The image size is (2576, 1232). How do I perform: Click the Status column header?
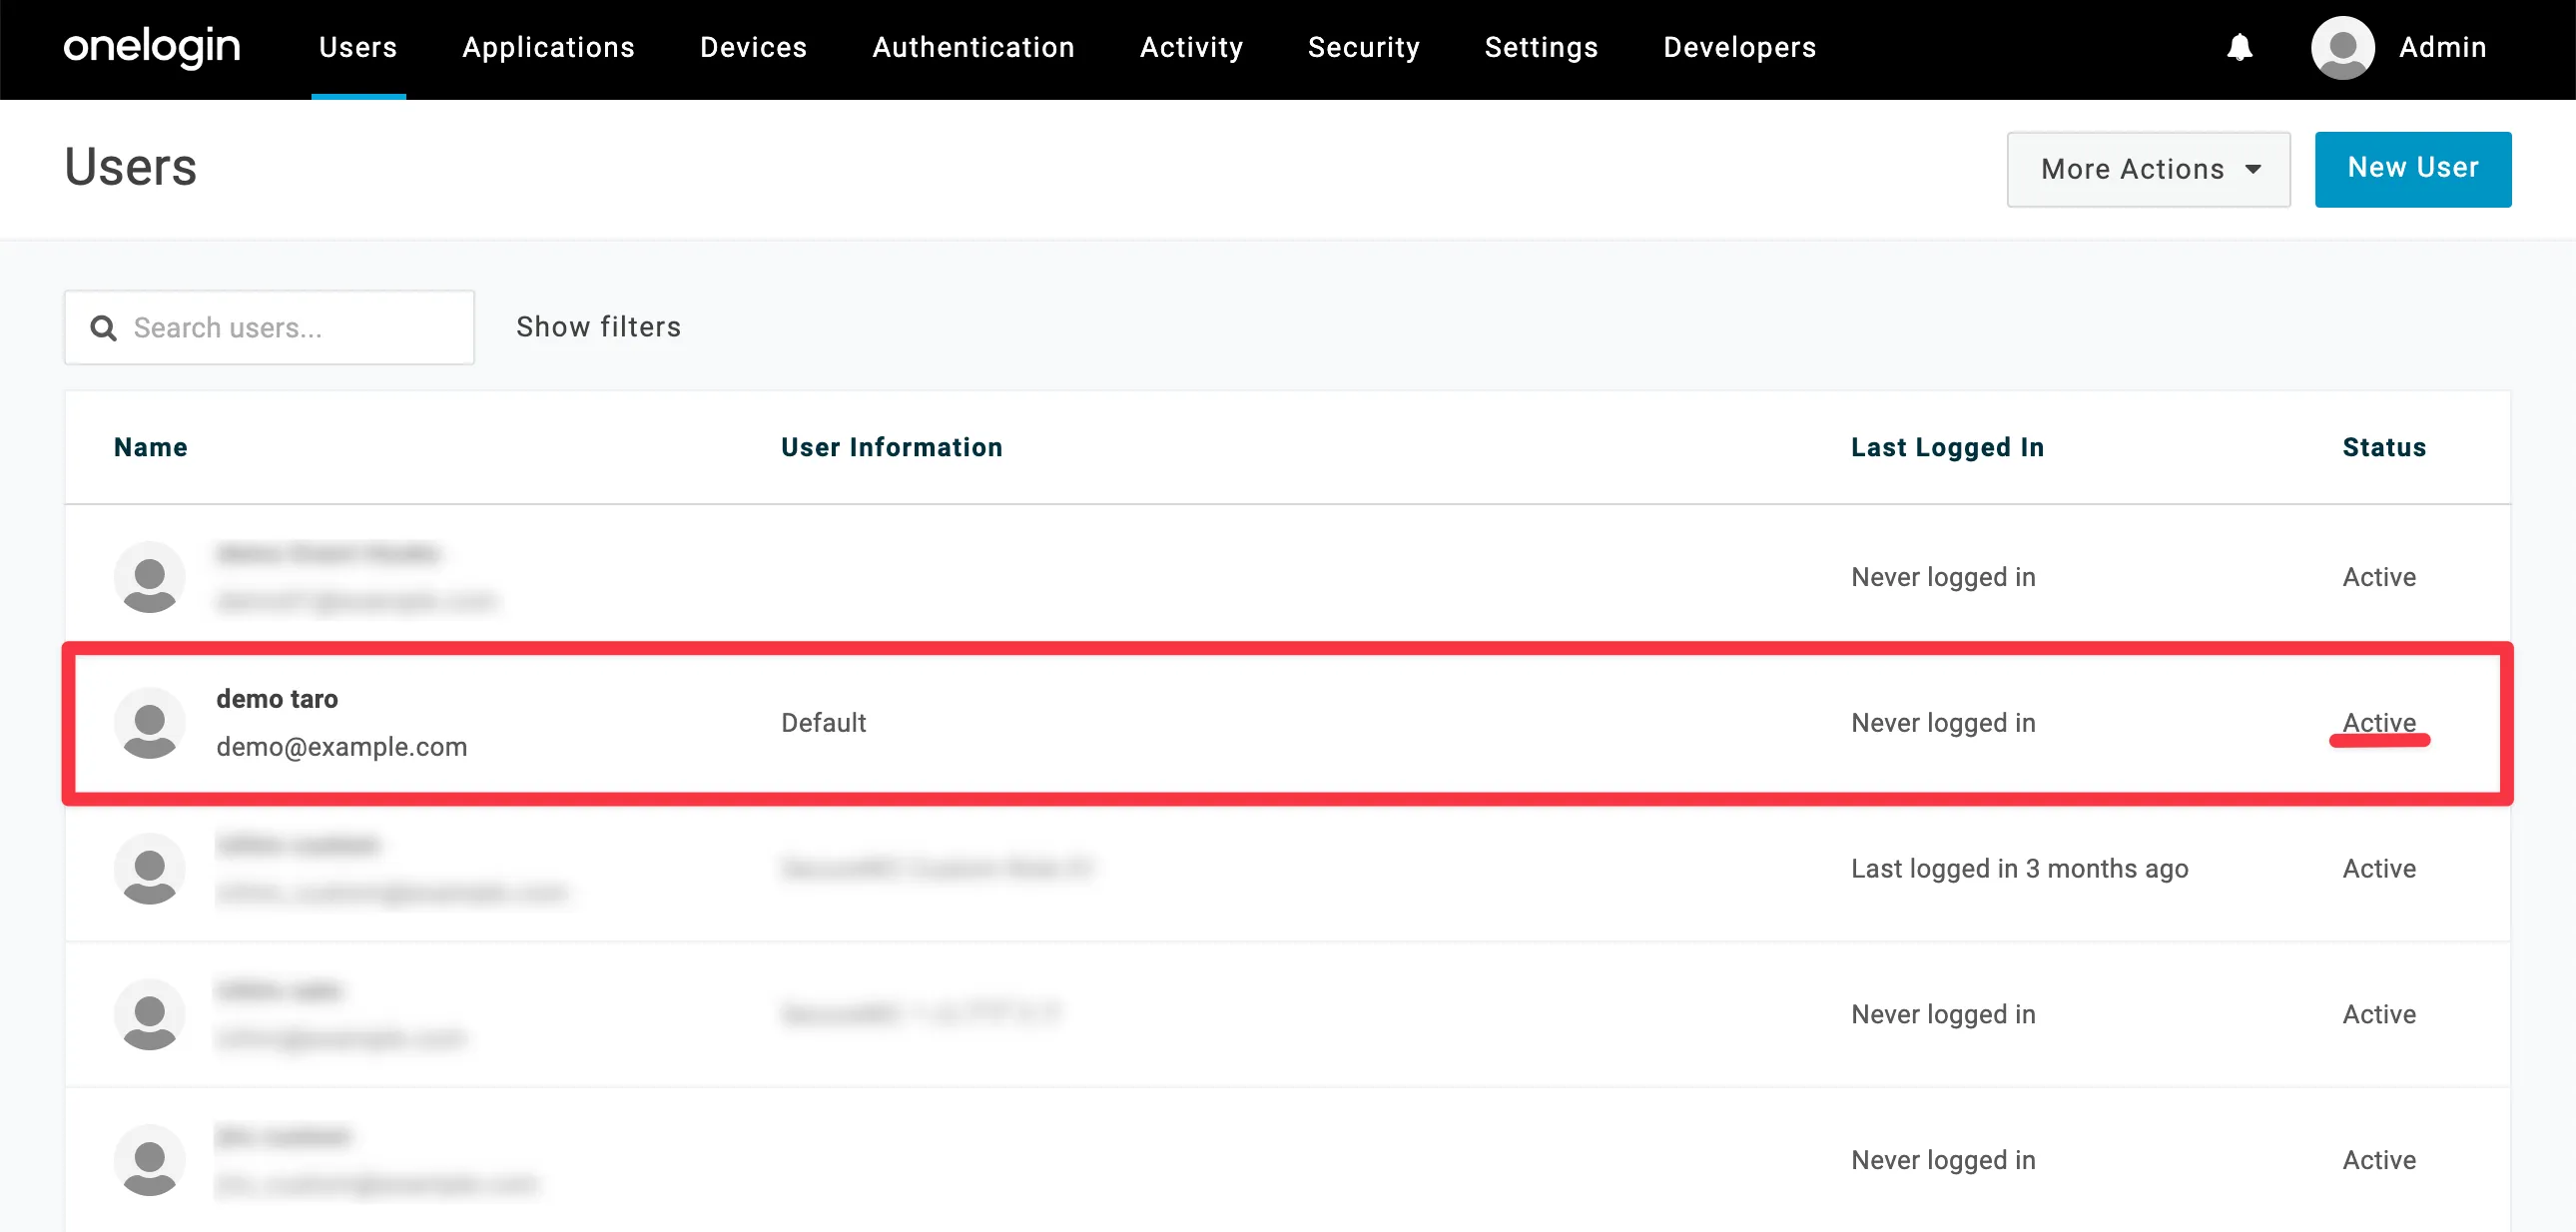click(x=2384, y=447)
